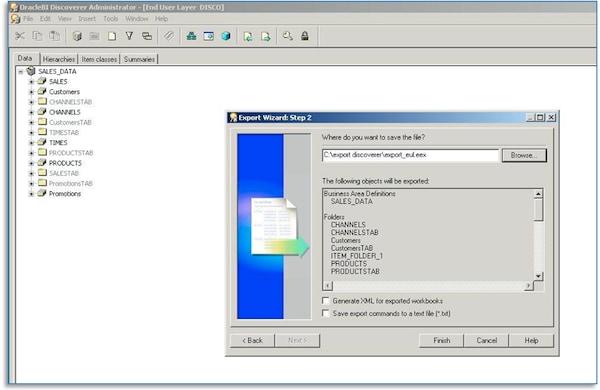Click the Cut scissors toolbar icon

click(20, 36)
